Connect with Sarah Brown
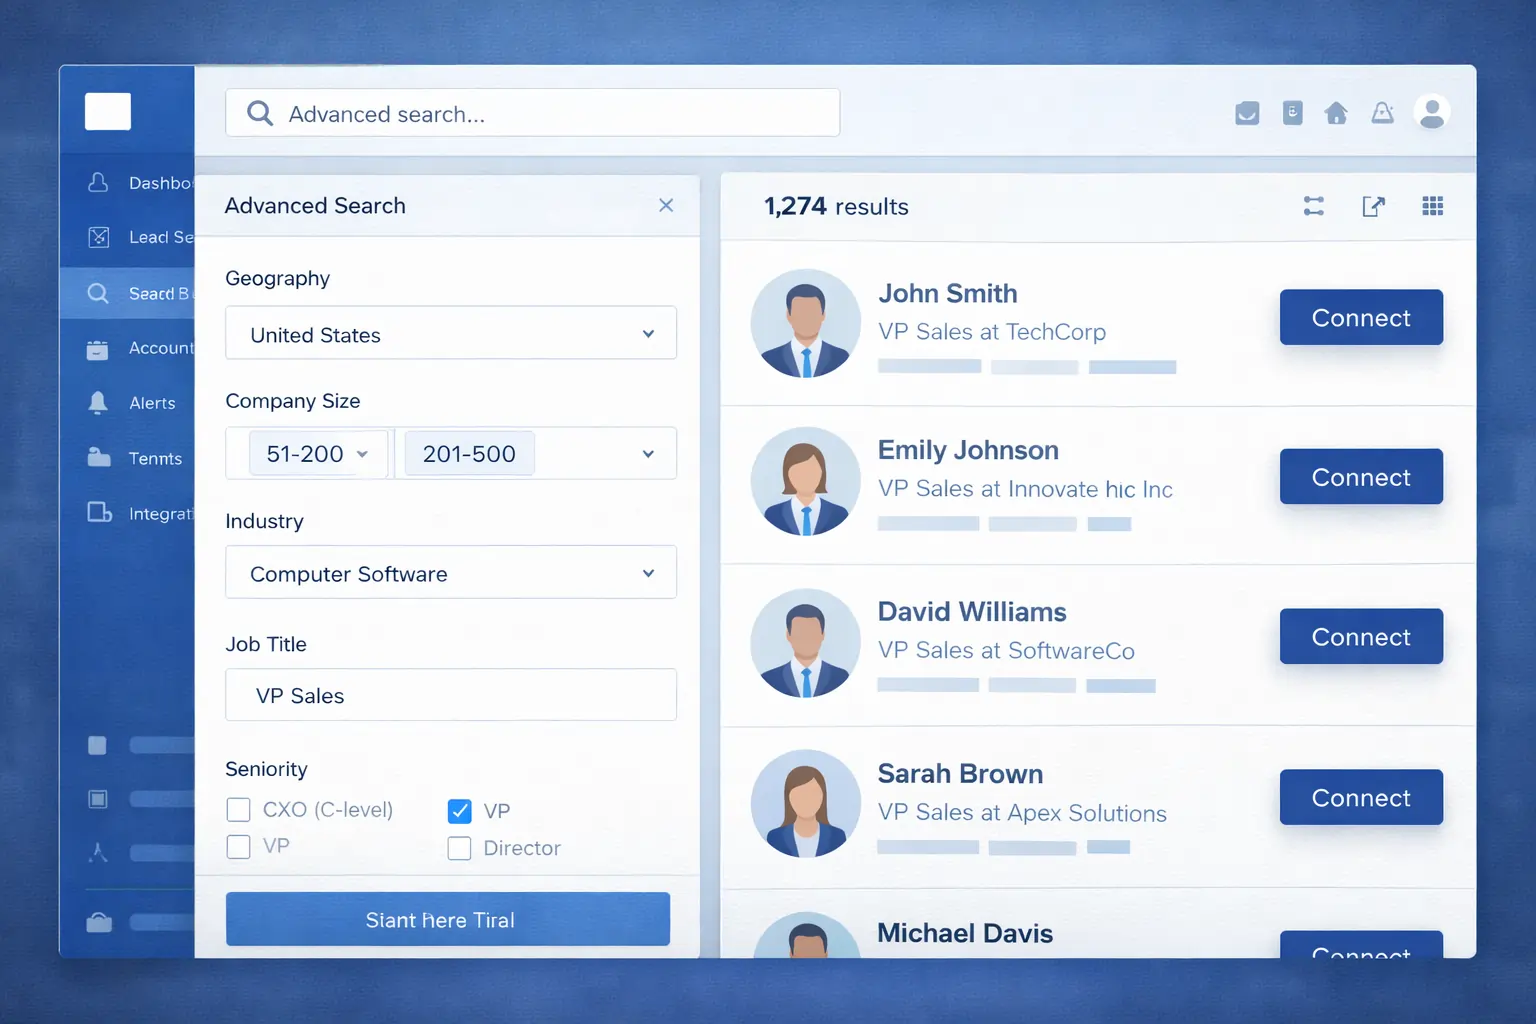The image size is (1536, 1024). tap(1360, 797)
